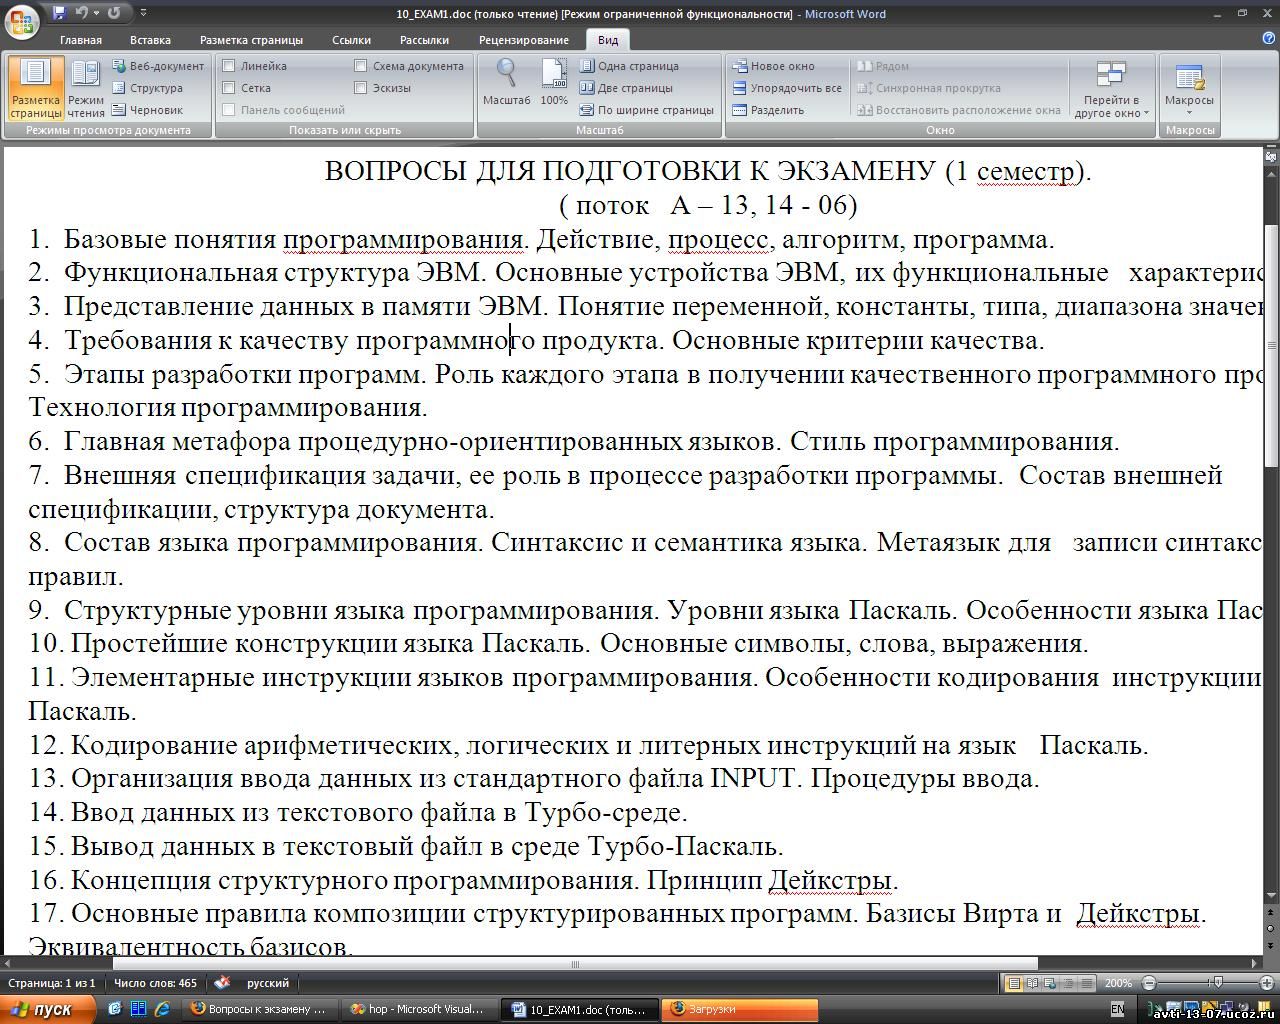Image resolution: width=1280 pixels, height=1024 pixels.
Task: Expand Switch Windows (Перейти в другое окно)
Action: (1111, 90)
